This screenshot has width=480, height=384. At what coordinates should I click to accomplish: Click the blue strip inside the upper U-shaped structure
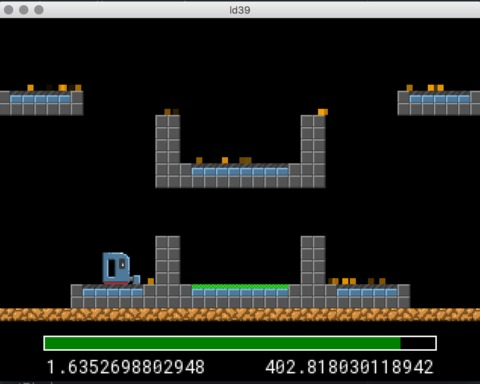point(240,172)
